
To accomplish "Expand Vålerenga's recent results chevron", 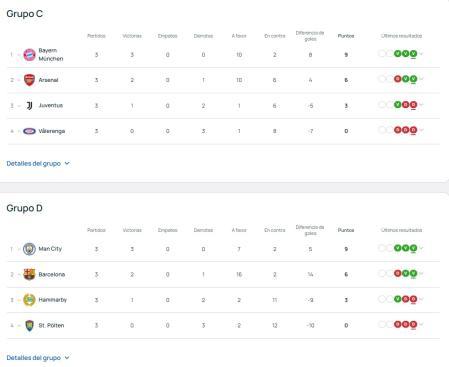I will [421, 130].
